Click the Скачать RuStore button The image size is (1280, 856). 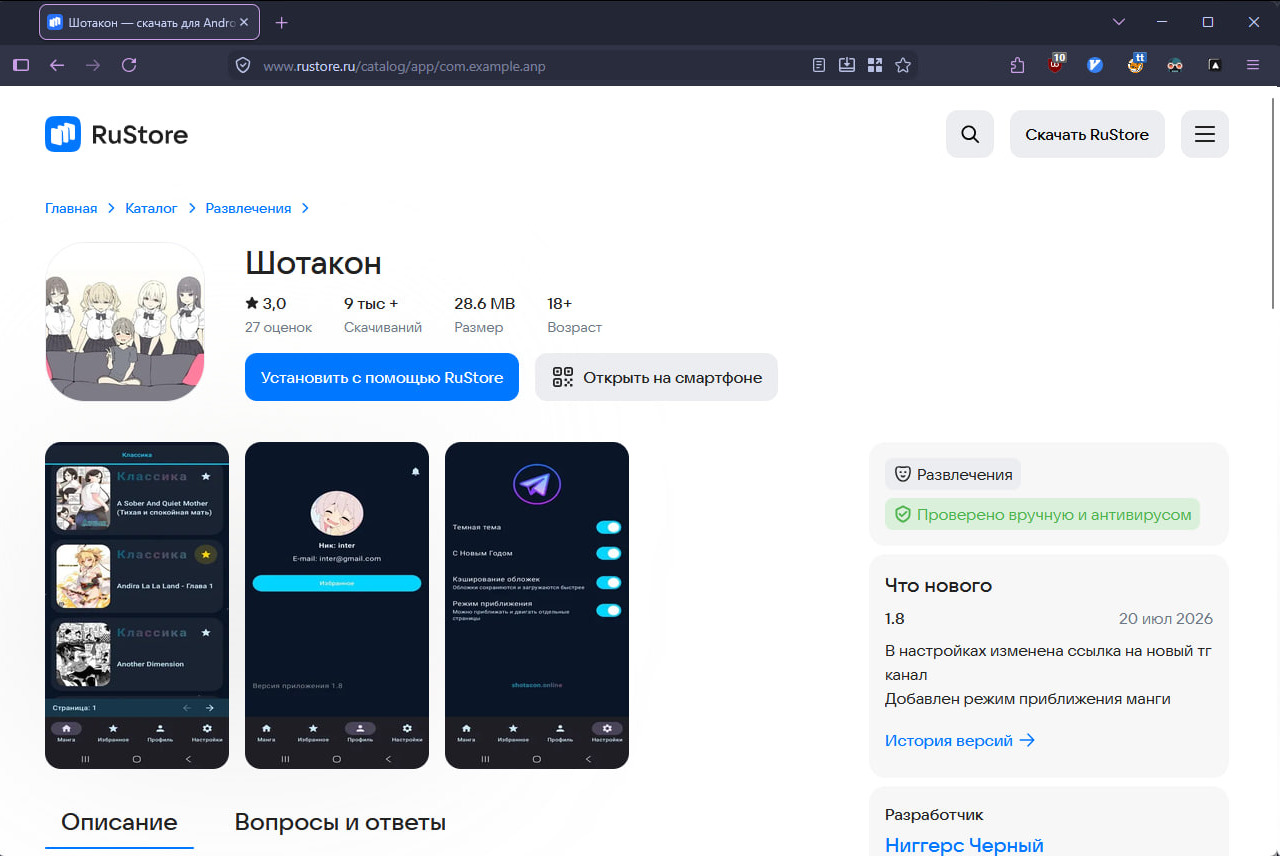1087,134
